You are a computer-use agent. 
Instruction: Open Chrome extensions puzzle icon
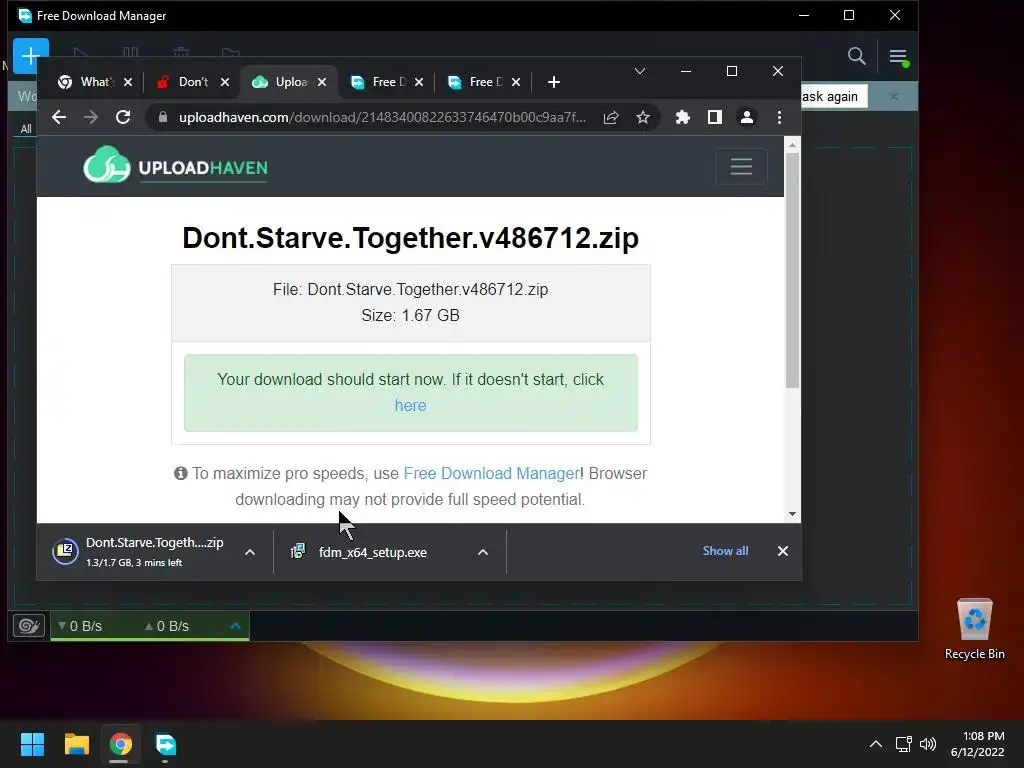point(682,118)
